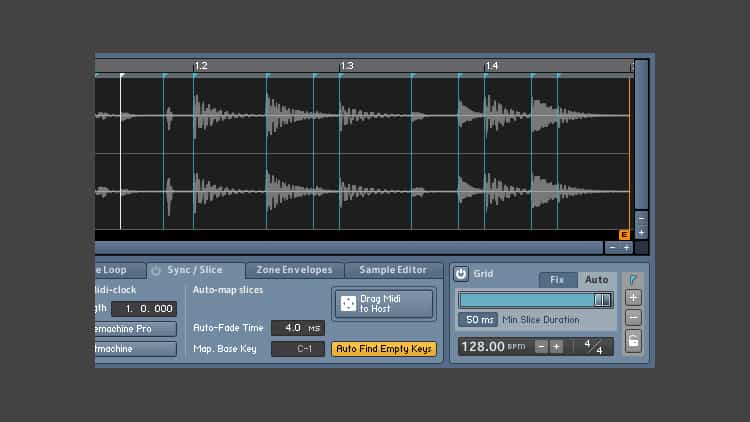Image resolution: width=750 pixels, height=422 pixels.
Task: Select the Time machine Pro mode button
Action: click(x=135, y=329)
